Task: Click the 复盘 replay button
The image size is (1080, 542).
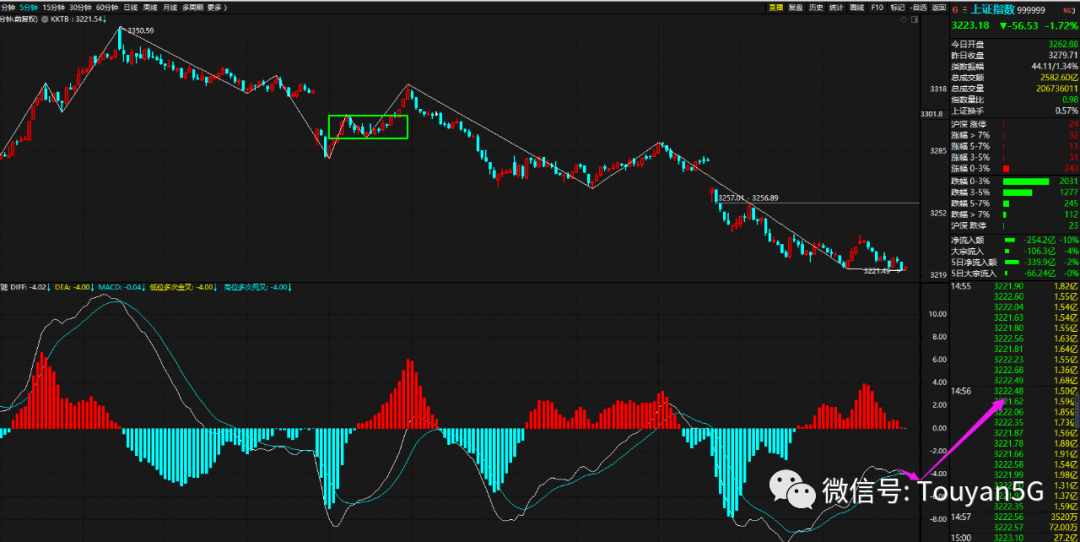Action: point(795,7)
